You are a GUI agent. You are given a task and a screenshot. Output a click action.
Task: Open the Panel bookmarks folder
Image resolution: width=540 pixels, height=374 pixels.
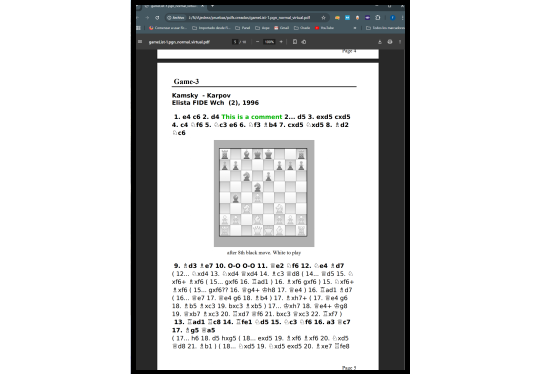(242, 28)
